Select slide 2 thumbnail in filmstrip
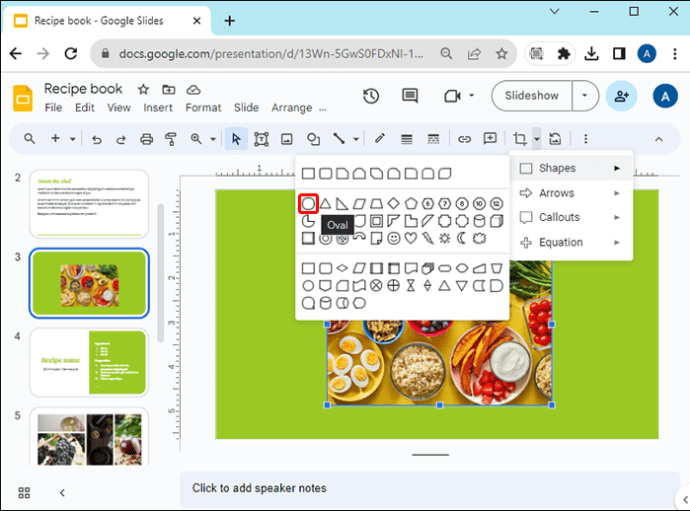 point(89,204)
